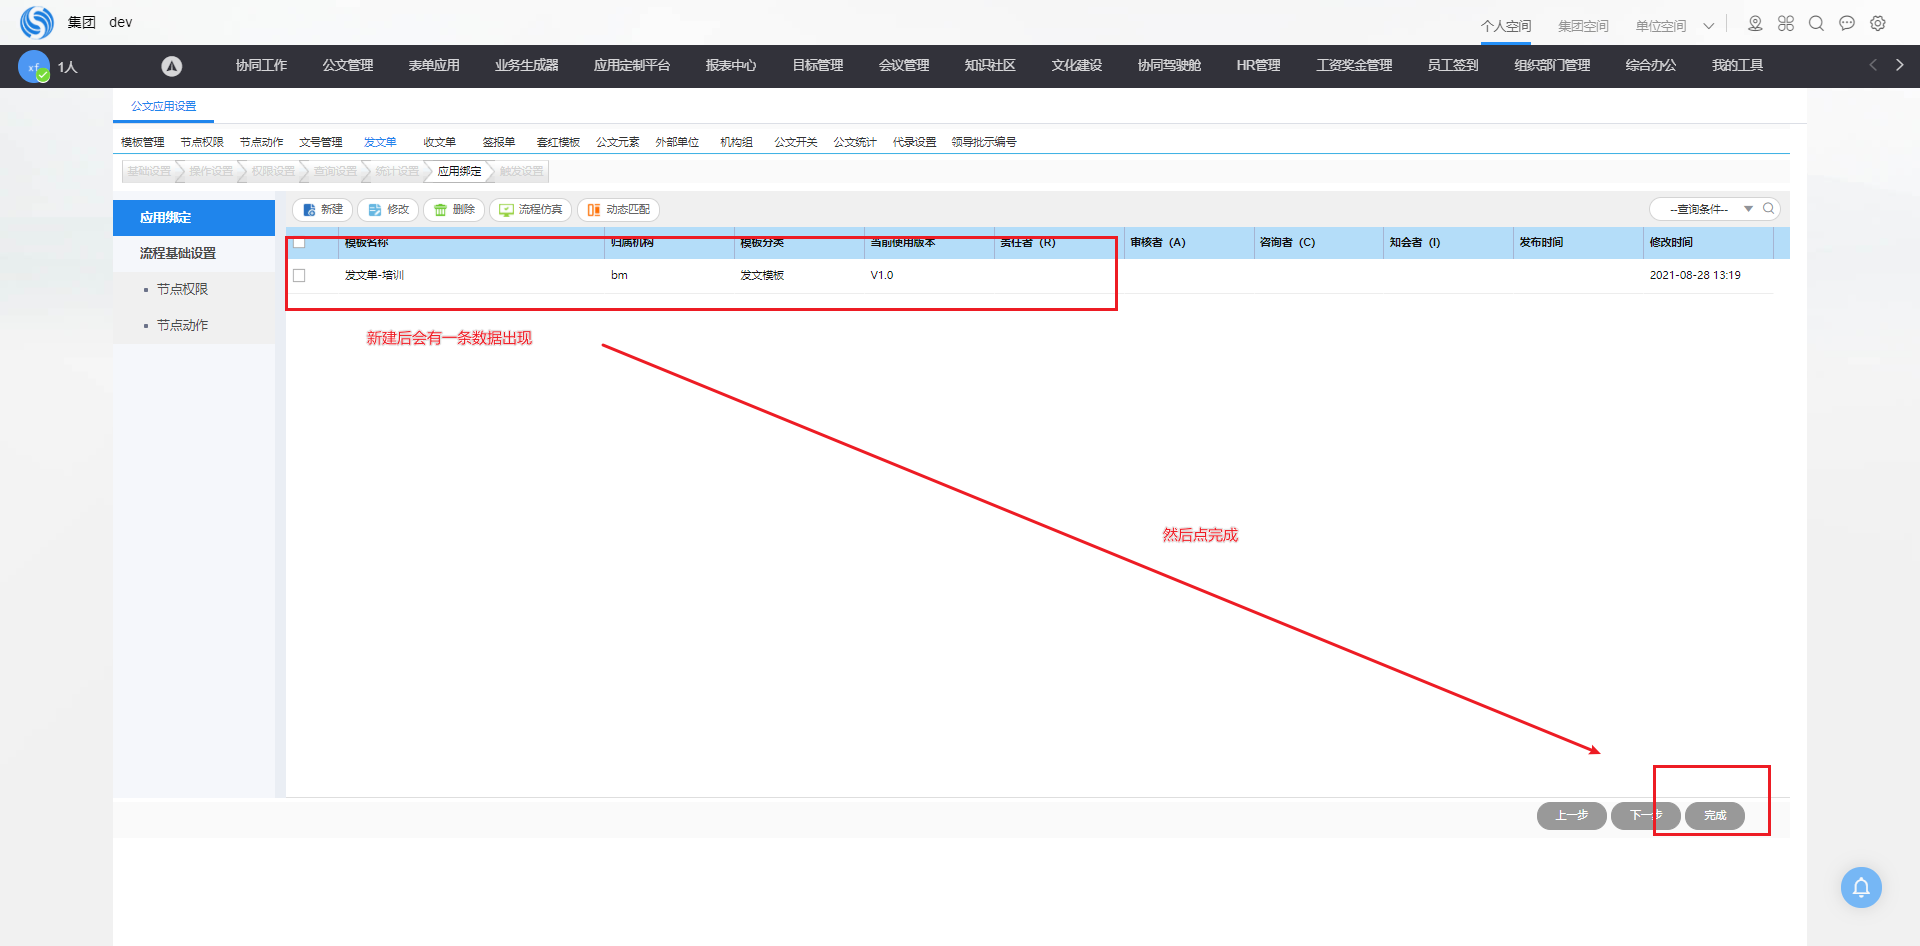Click the header search magnifier icon
This screenshot has height=946, width=1920.
coord(1817,23)
